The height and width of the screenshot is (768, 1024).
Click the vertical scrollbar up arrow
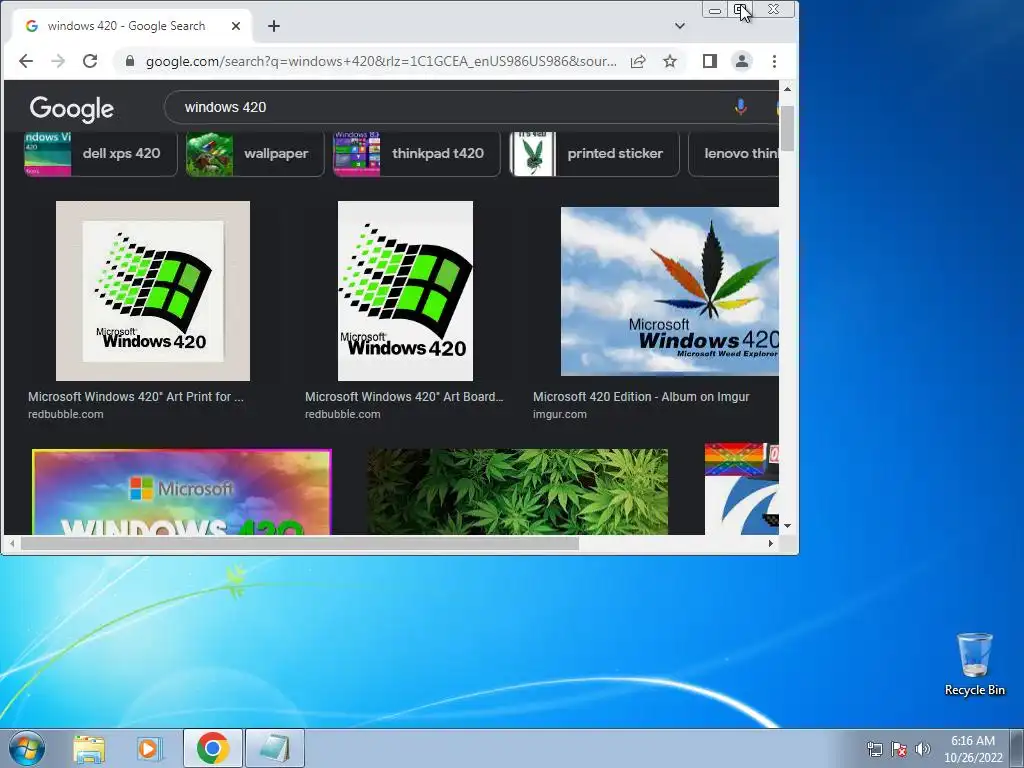point(787,89)
